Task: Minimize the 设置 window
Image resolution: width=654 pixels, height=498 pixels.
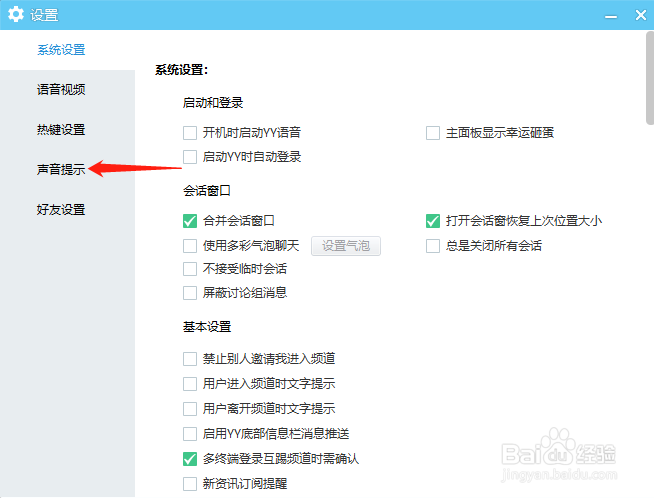Action: click(x=611, y=16)
